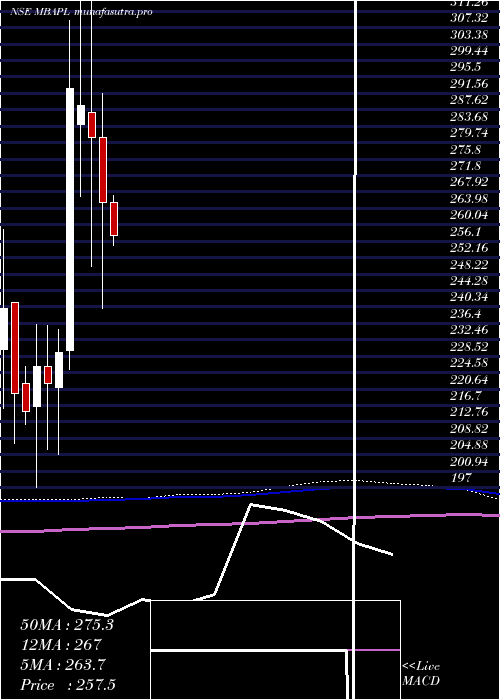Click the 212.76 price axis label
The image size is (500, 700).
(469, 412)
